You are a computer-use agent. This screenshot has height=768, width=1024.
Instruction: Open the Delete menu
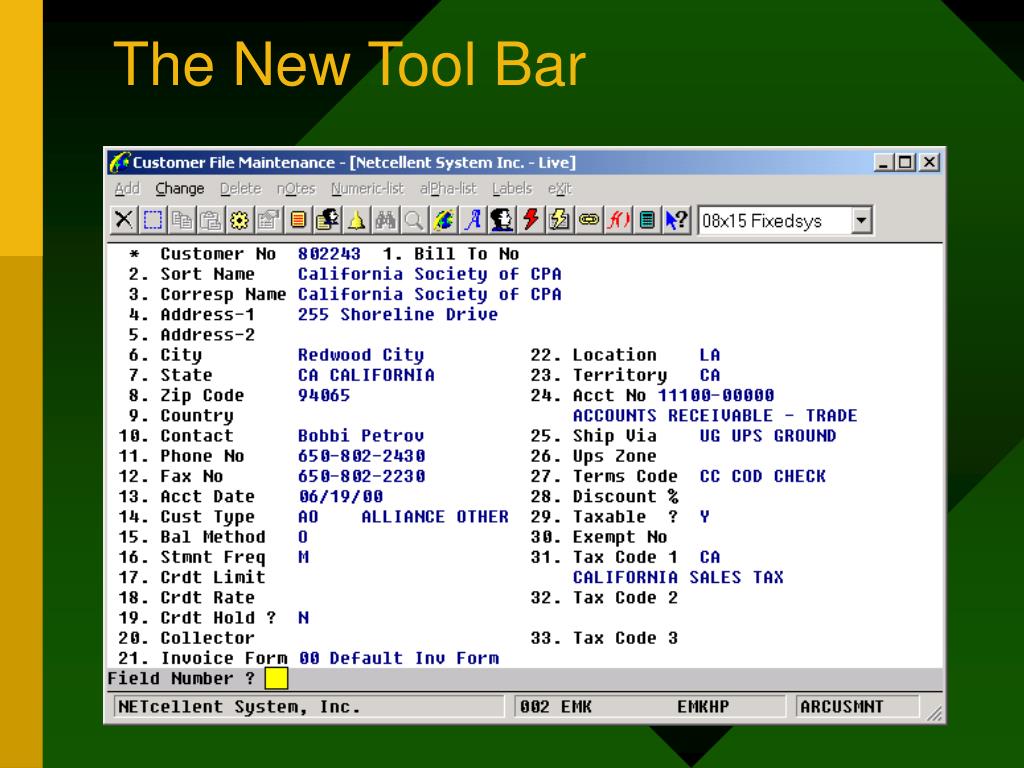[240, 189]
